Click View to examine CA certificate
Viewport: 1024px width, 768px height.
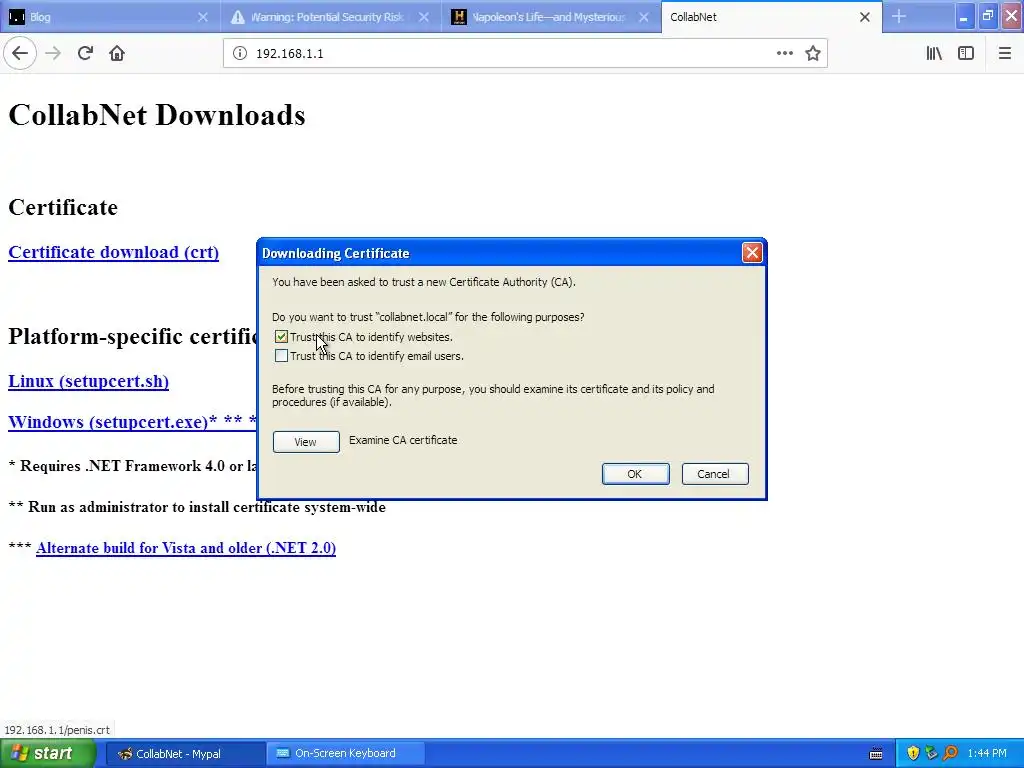pos(306,442)
